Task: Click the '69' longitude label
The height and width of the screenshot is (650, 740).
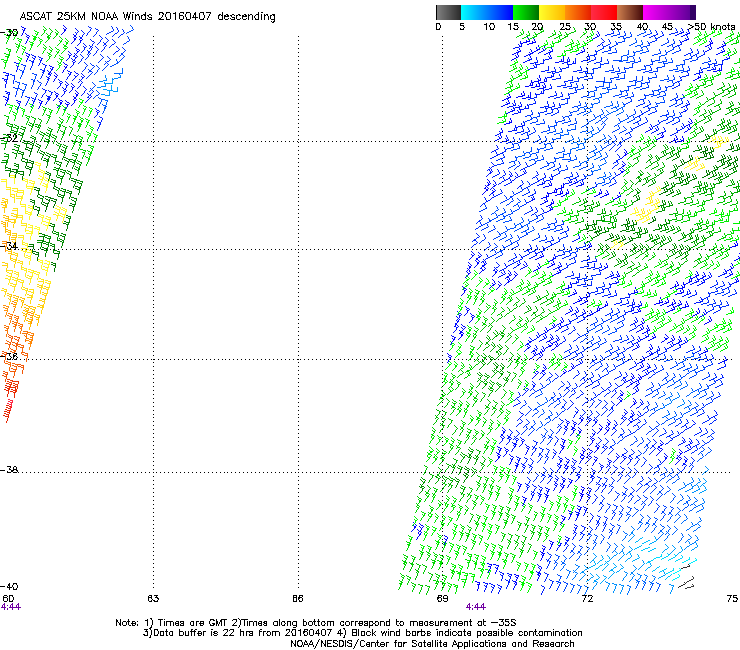Action: [x=442, y=599]
